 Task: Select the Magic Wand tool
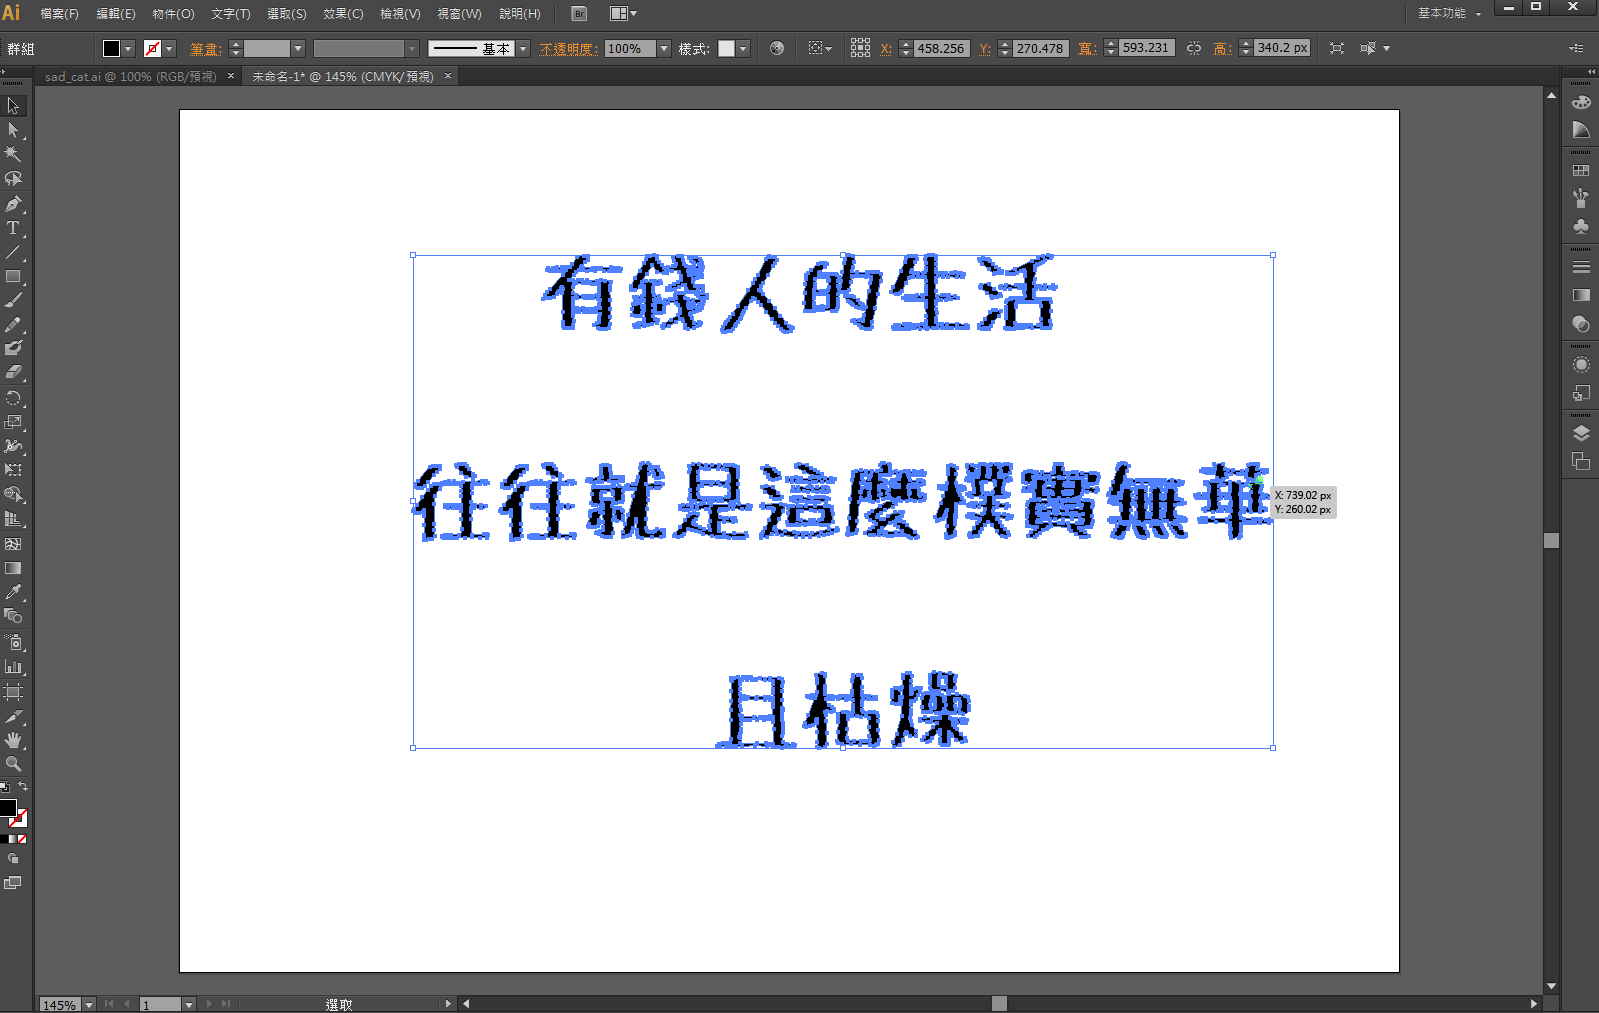click(x=13, y=154)
